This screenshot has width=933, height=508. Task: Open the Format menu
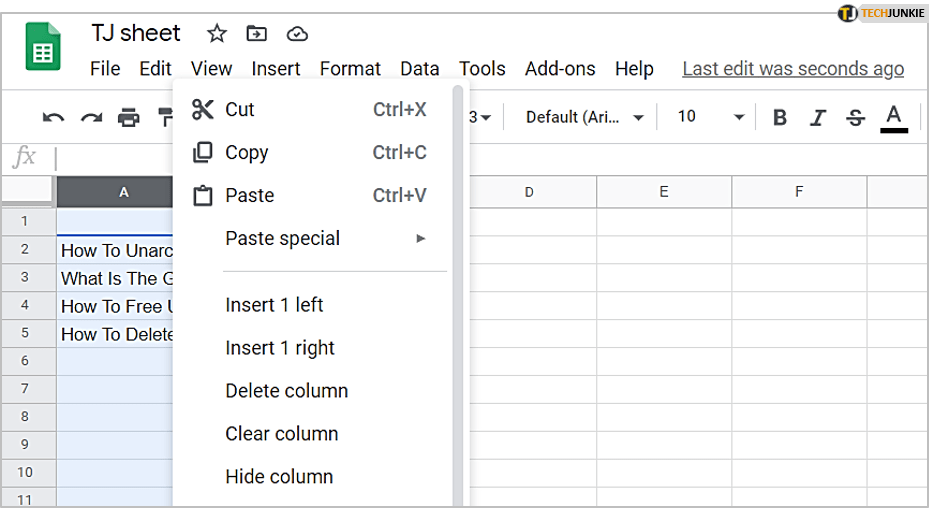[x=350, y=69]
